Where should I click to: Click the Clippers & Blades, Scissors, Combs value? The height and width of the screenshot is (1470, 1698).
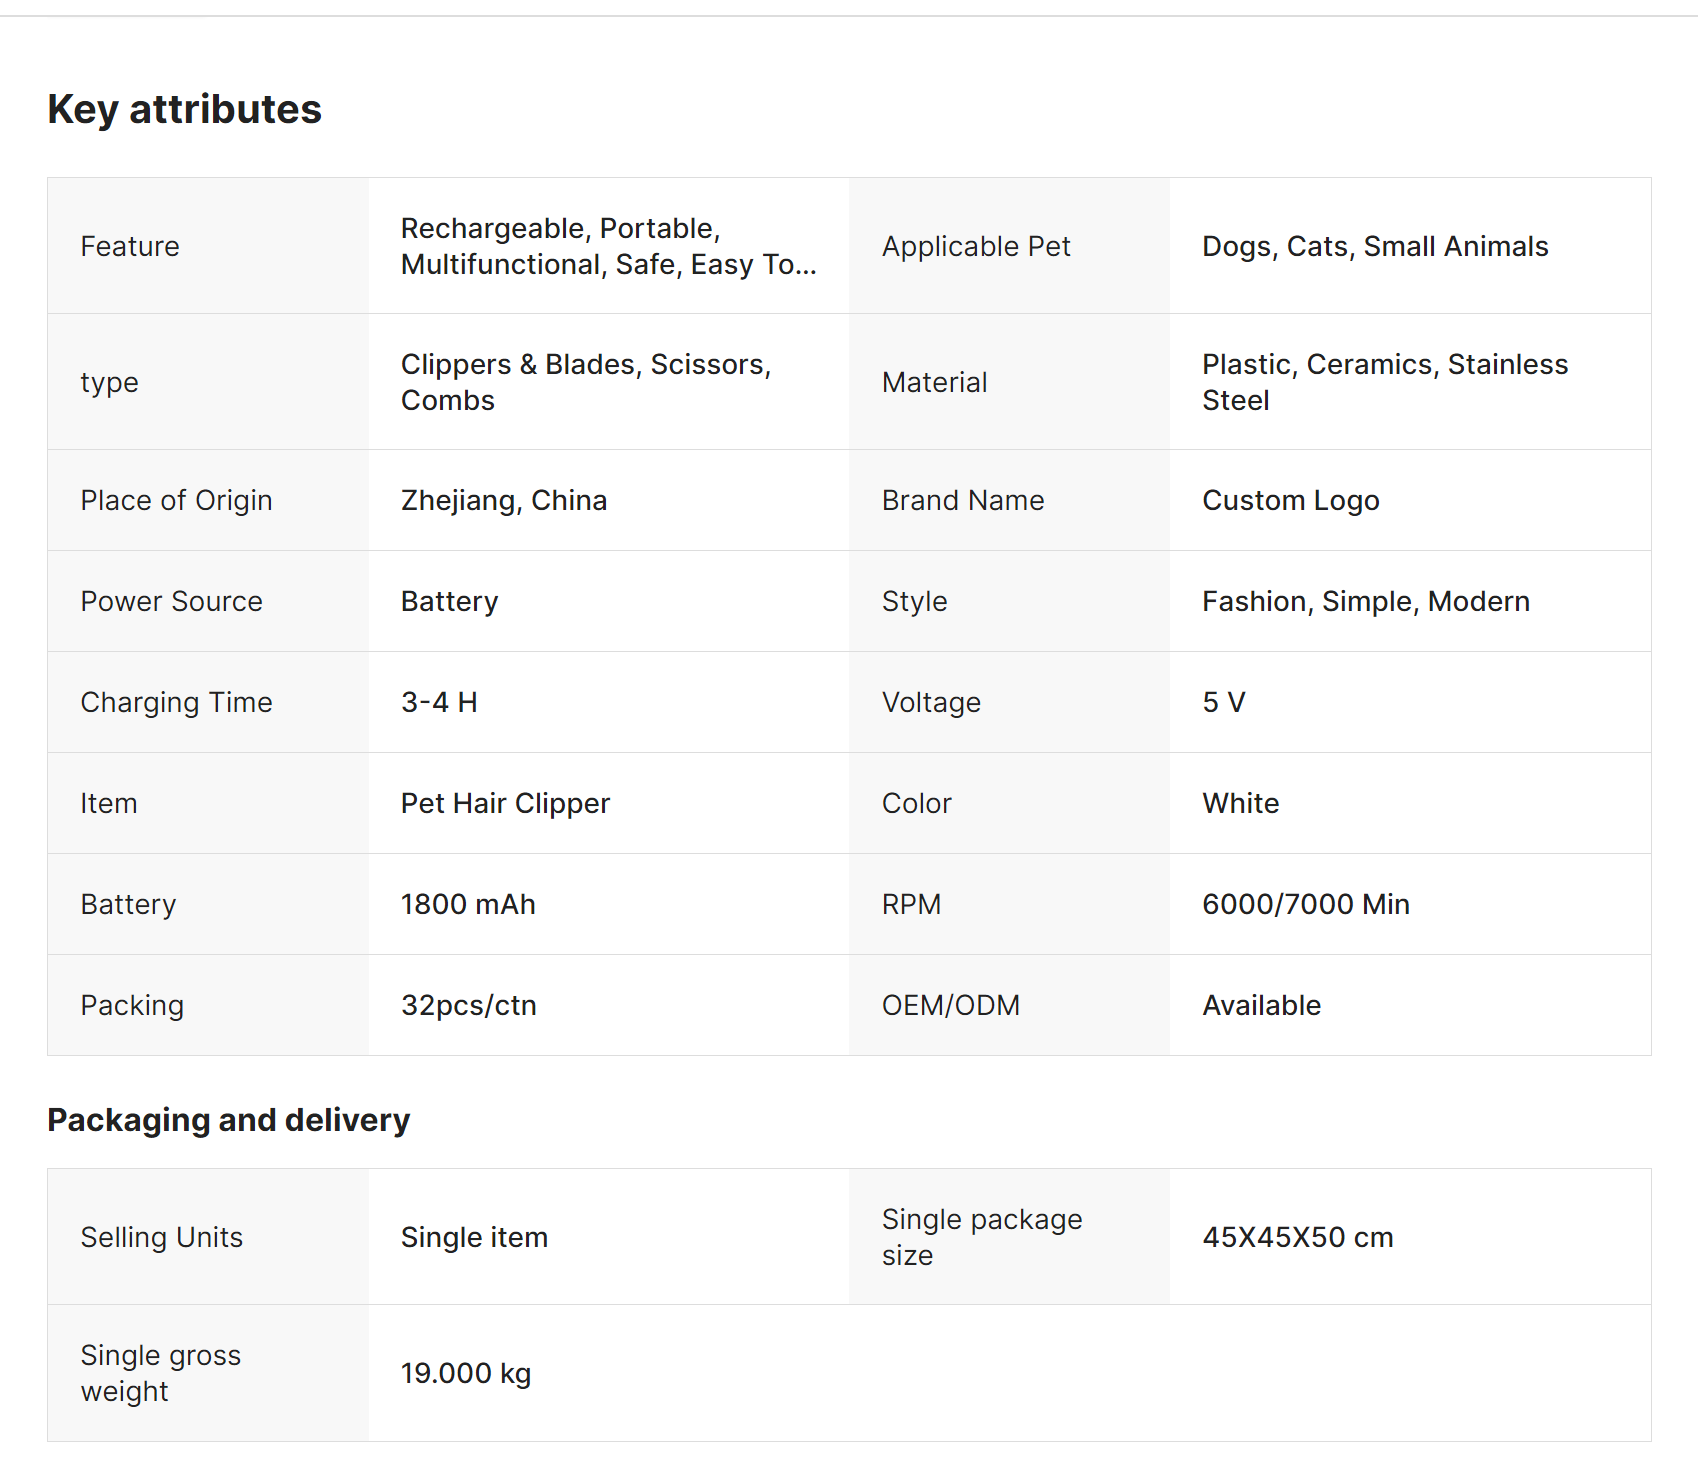(x=586, y=382)
